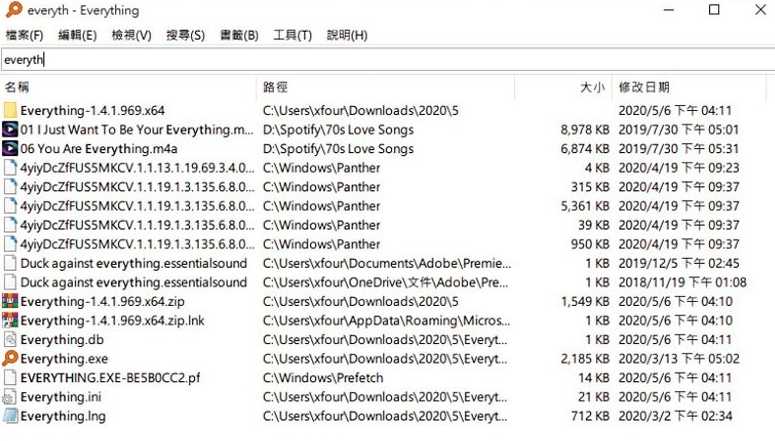775x441 pixels.
Task: Click the gear settings icon of Everything.ini
Action: (10, 397)
